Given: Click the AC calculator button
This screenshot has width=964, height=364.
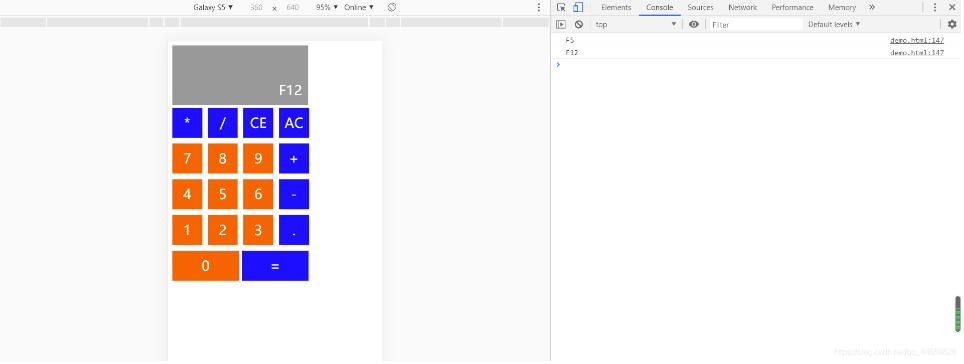Looking at the screenshot, I should point(294,123).
